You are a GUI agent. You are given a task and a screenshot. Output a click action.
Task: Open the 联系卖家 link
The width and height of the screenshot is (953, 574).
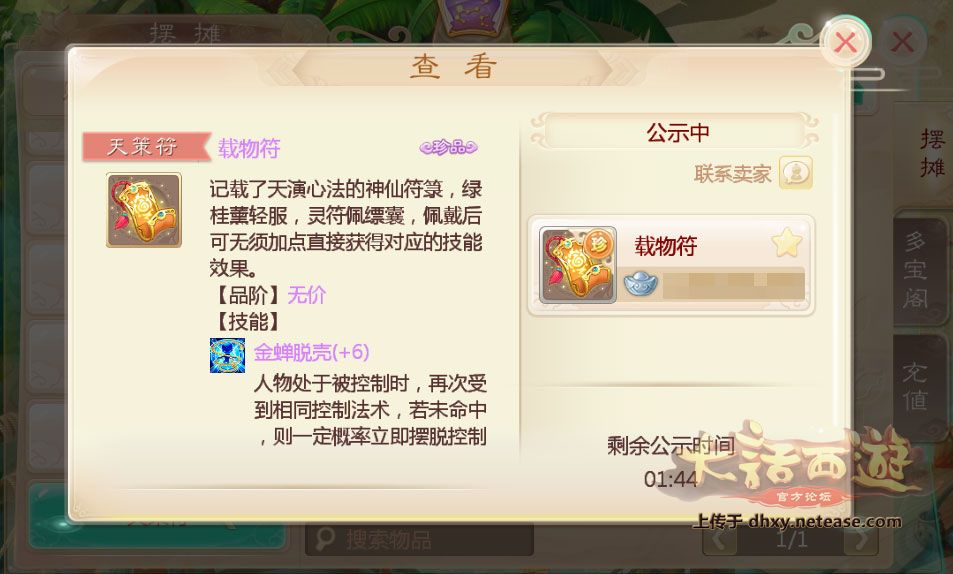[732, 174]
